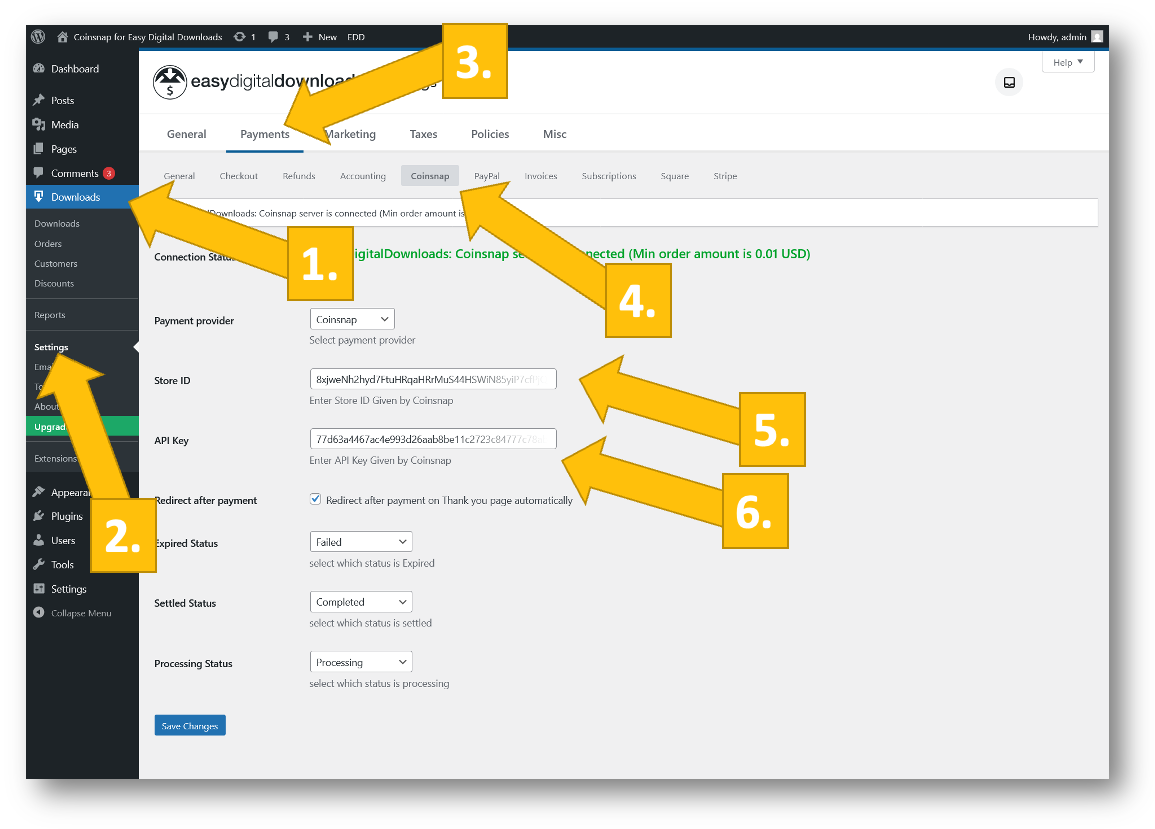This screenshot has height=829, width=1155.
Task: Open the Customers submenu link
Action: (x=56, y=263)
